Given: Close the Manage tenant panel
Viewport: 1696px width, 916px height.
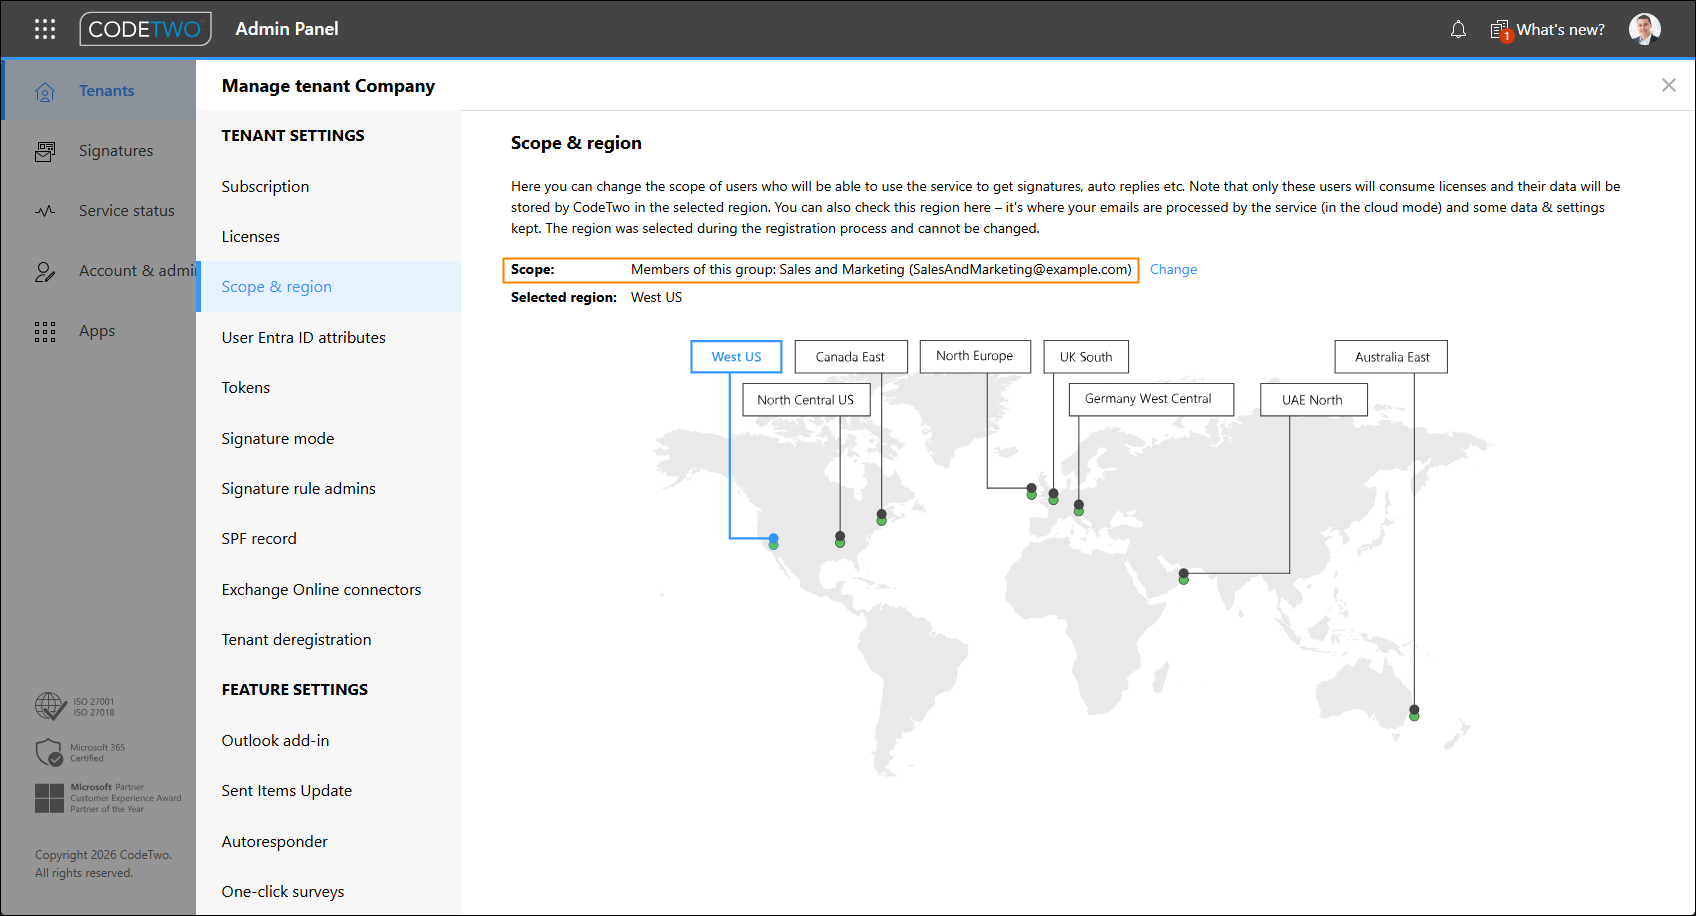Looking at the screenshot, I should coord(1668,85).
